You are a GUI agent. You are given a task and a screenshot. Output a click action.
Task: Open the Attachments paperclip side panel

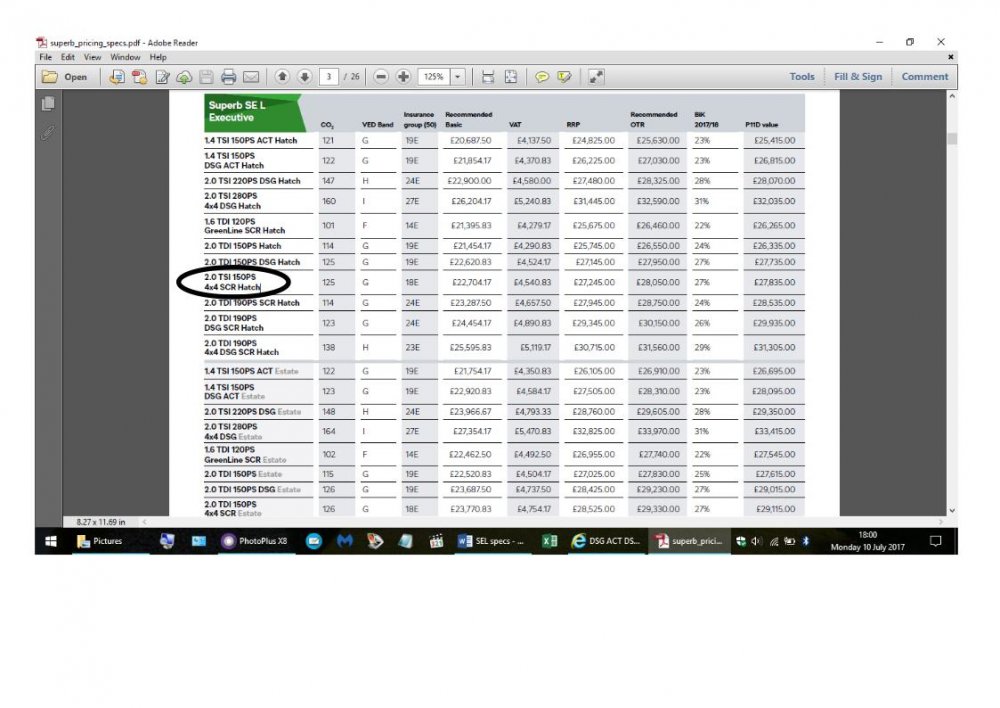[x=48, y=133]
